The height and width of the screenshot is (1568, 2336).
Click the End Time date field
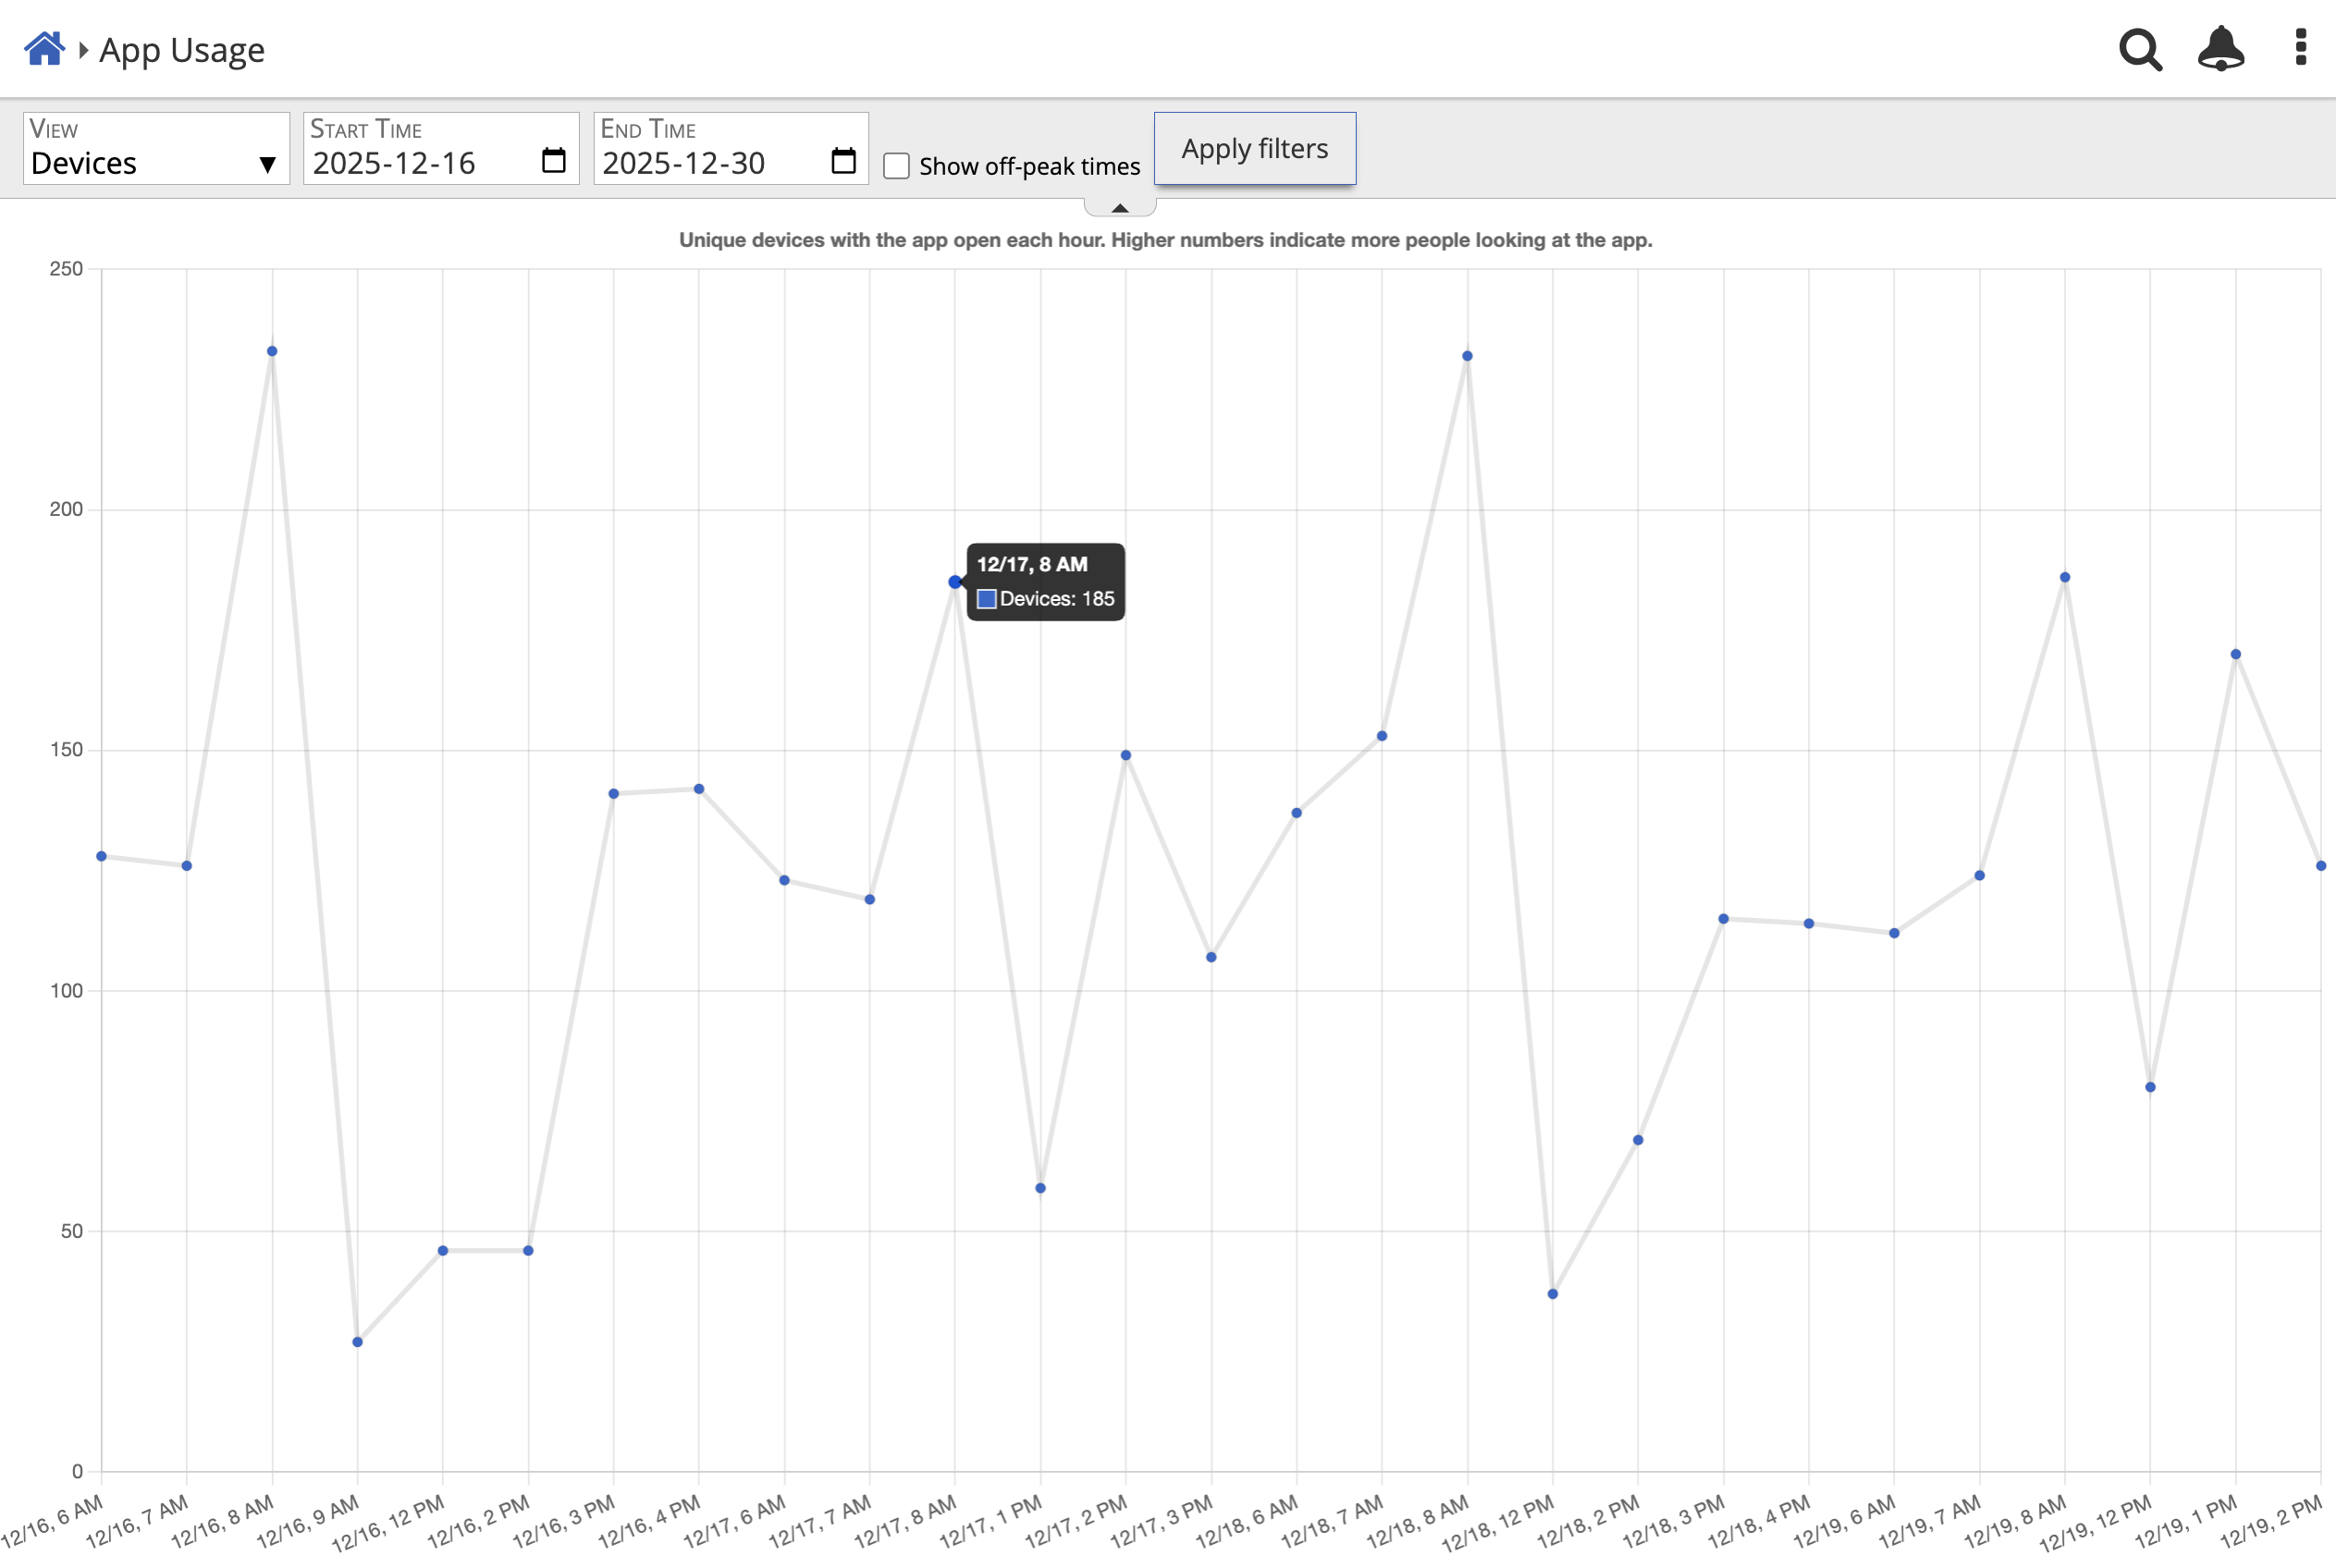[710, 163]
